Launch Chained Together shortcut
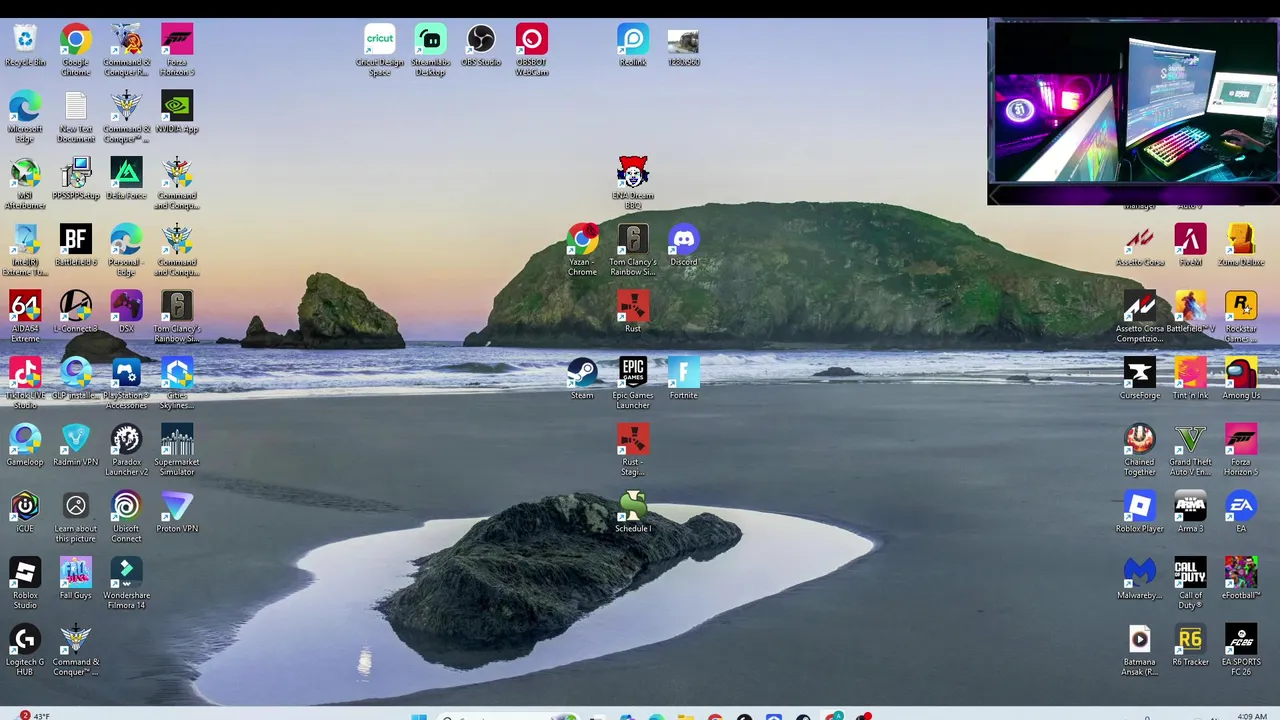 click(x=1140, y=450)
